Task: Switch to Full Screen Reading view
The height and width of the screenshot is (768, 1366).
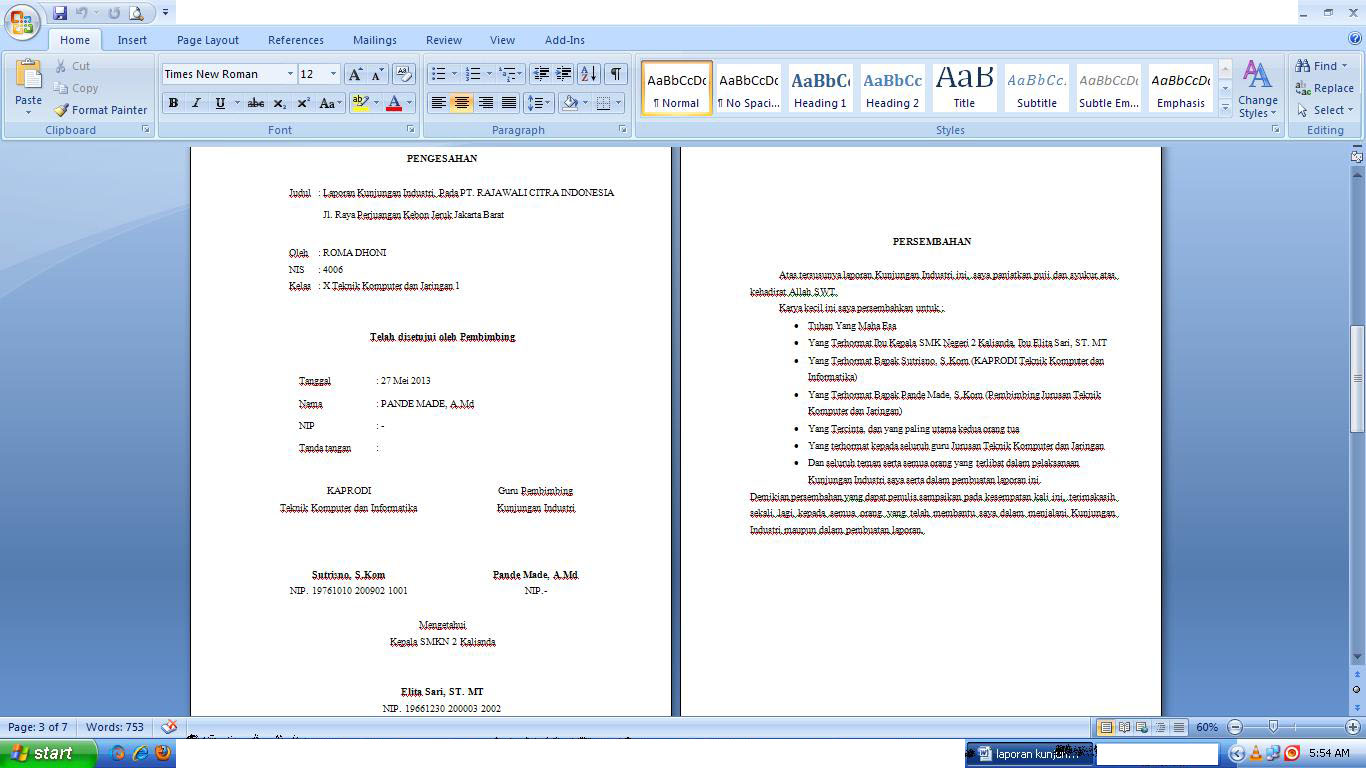Action: click(1124, 727)
